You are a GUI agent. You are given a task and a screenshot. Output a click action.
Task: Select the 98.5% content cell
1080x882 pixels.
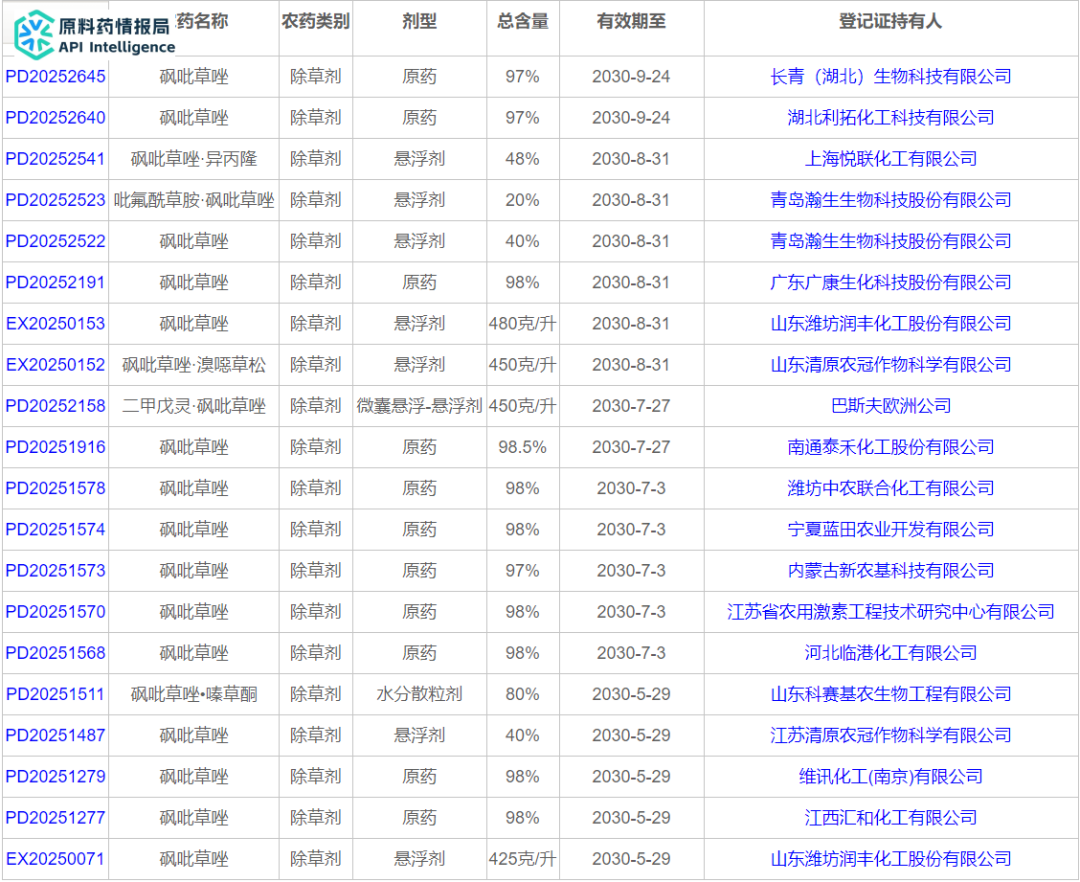(x=523, y=448)
